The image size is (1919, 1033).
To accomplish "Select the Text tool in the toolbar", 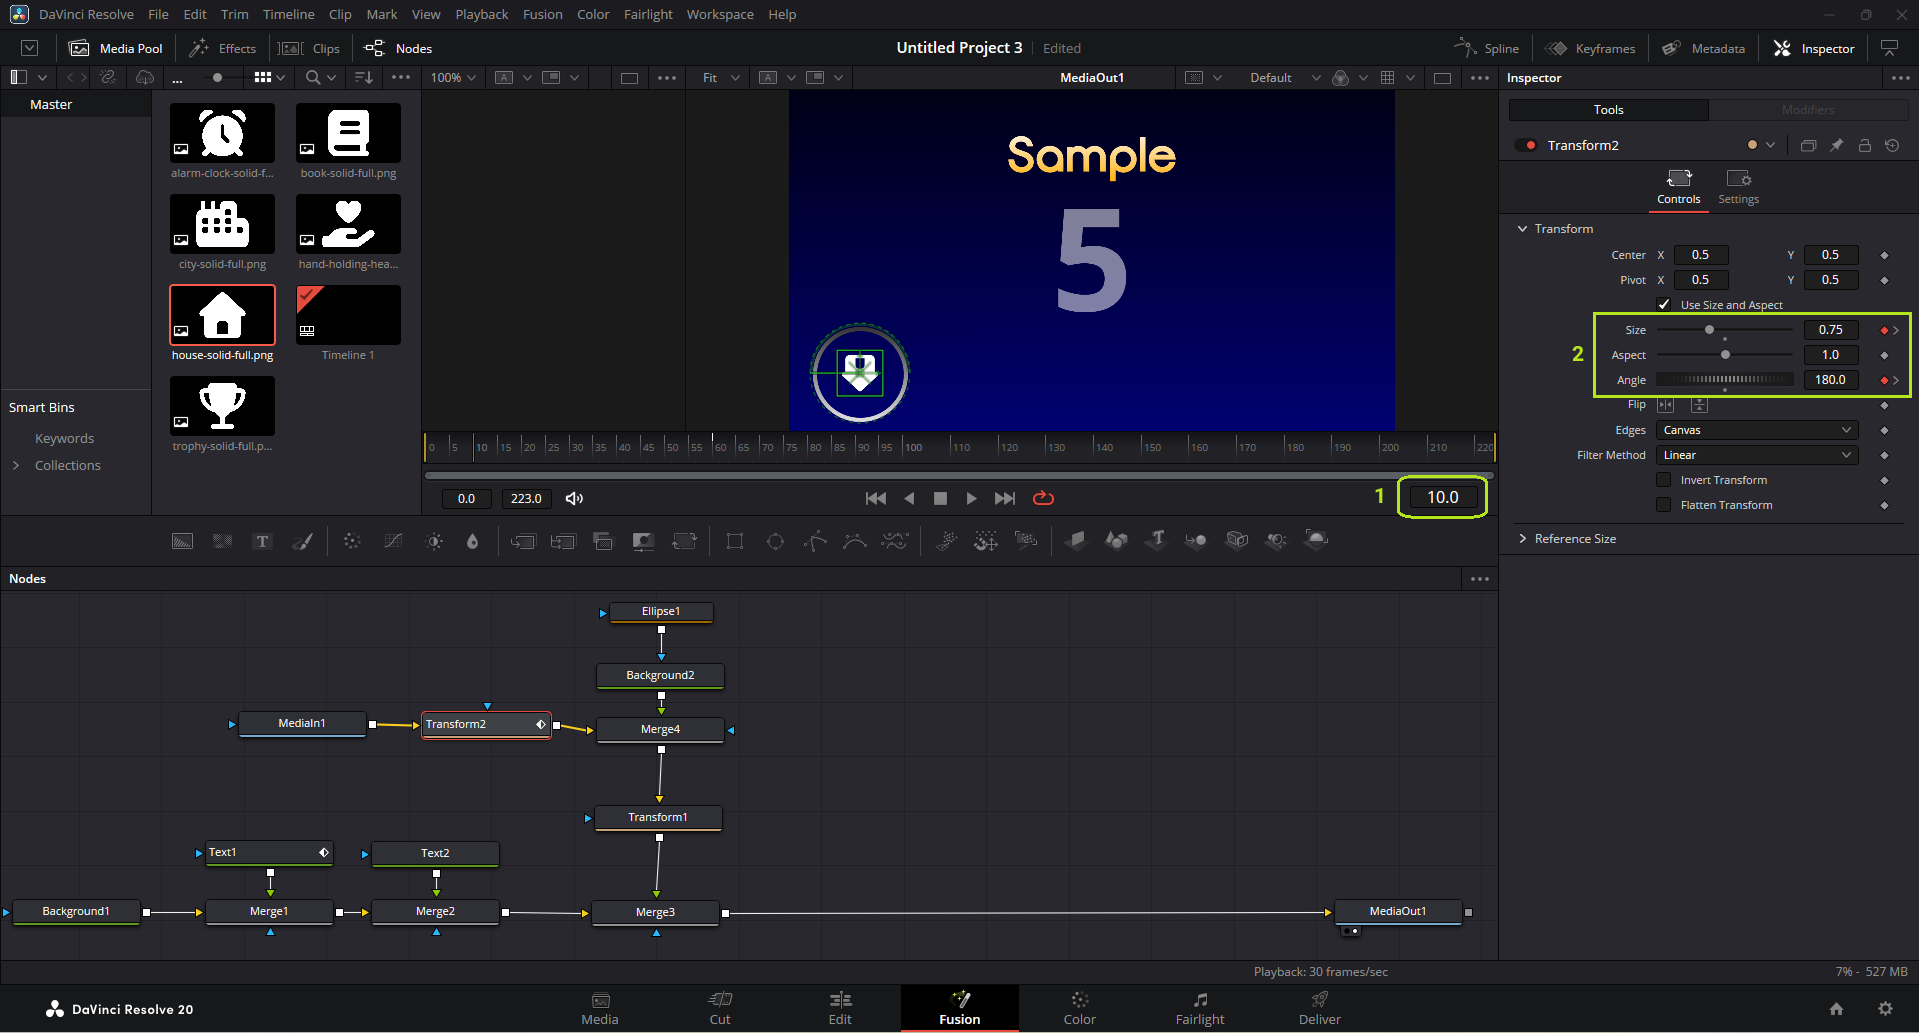I will (x=262, y=541).
